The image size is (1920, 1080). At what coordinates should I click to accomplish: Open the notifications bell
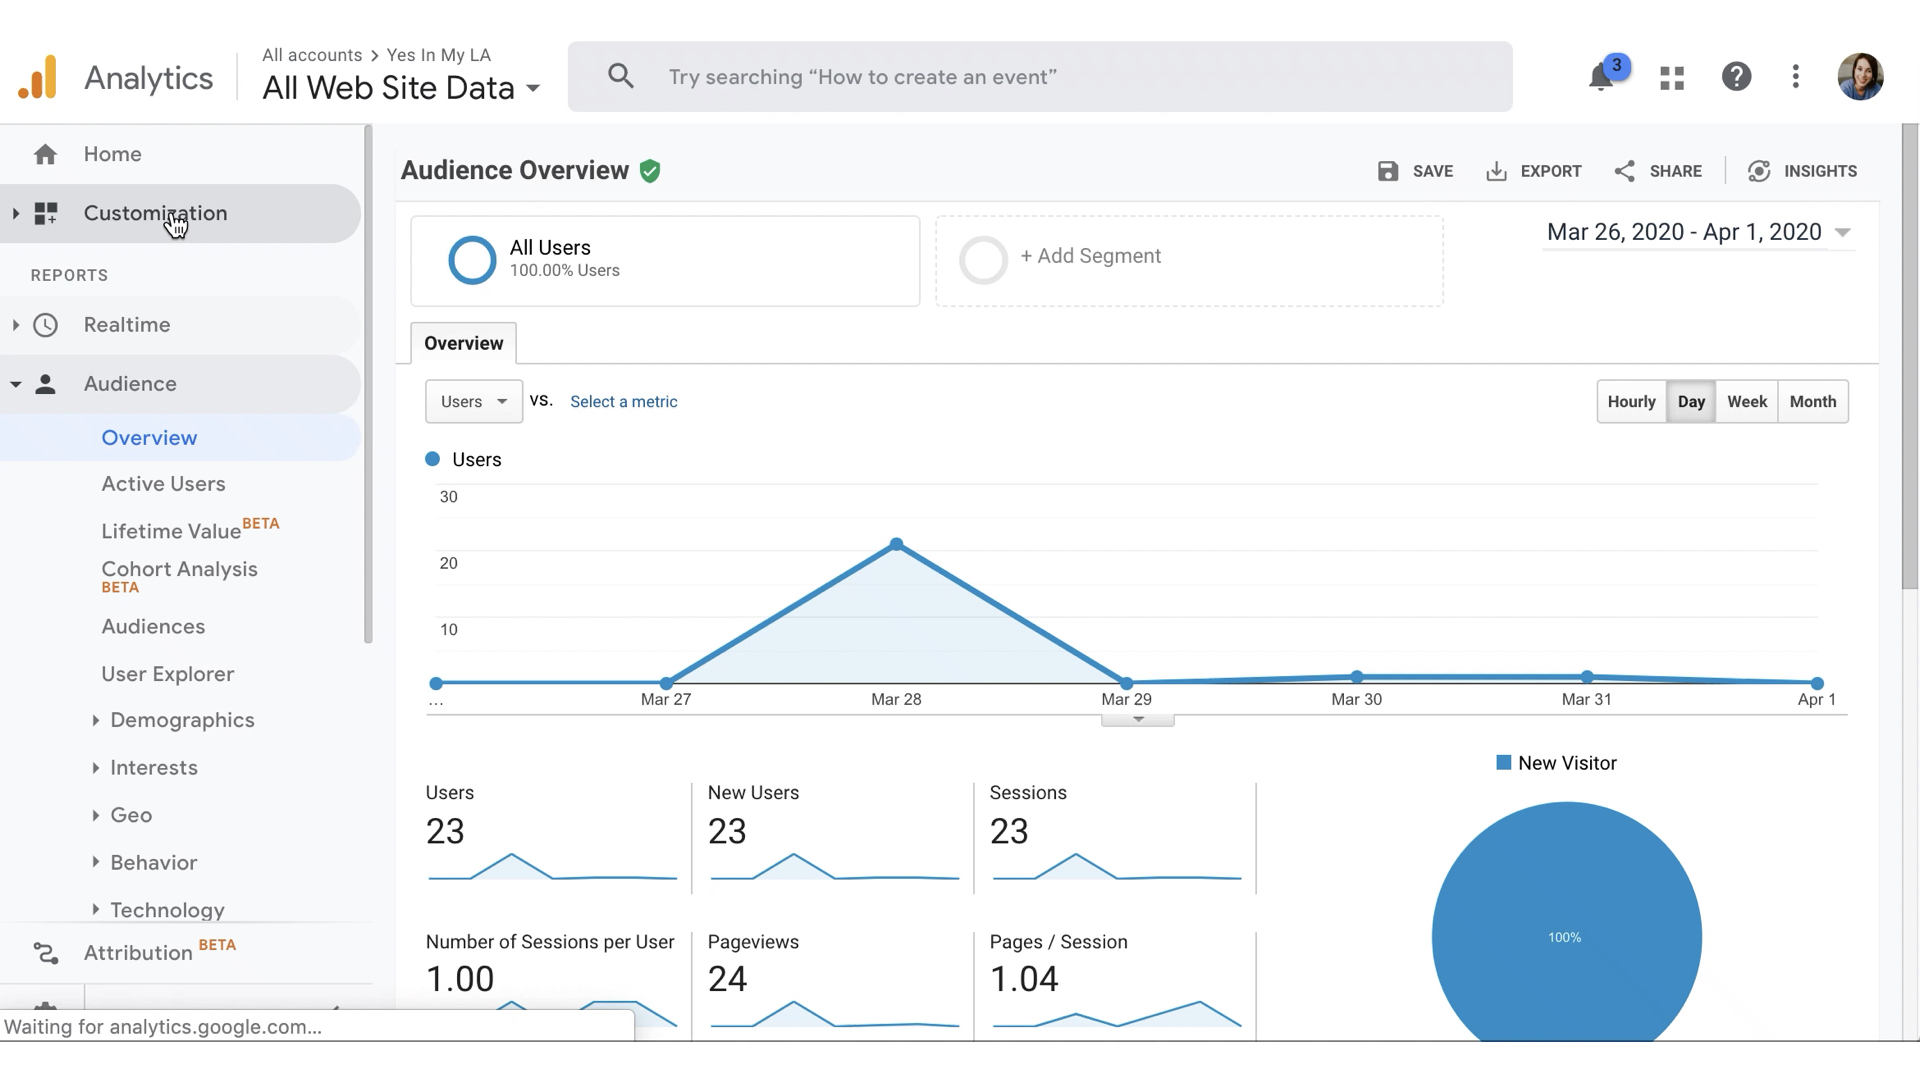1601,76
